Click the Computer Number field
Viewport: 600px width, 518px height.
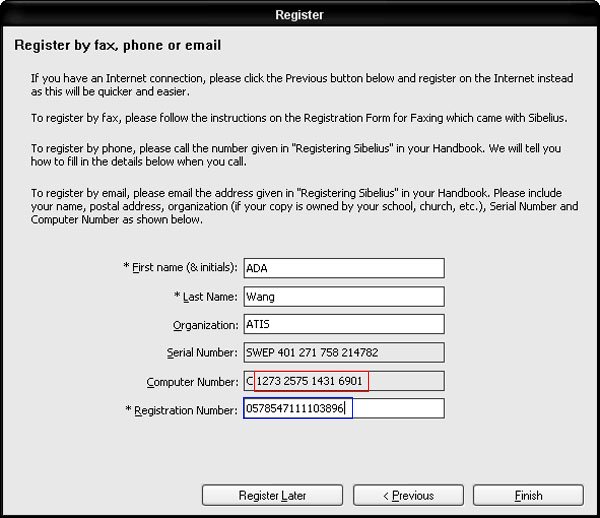tap(344, 381)
